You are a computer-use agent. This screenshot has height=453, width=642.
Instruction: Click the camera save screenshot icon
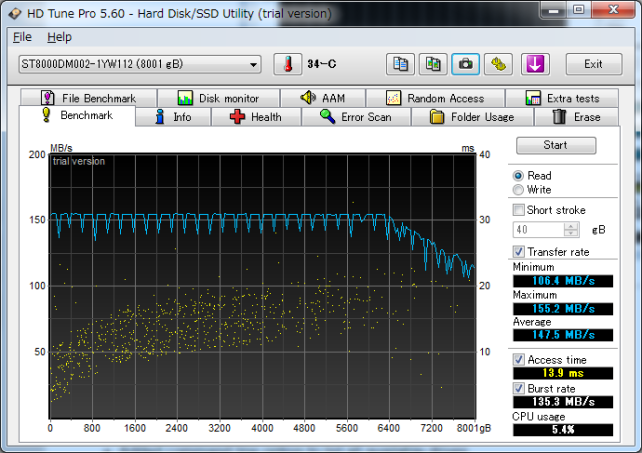pos(465,65)
